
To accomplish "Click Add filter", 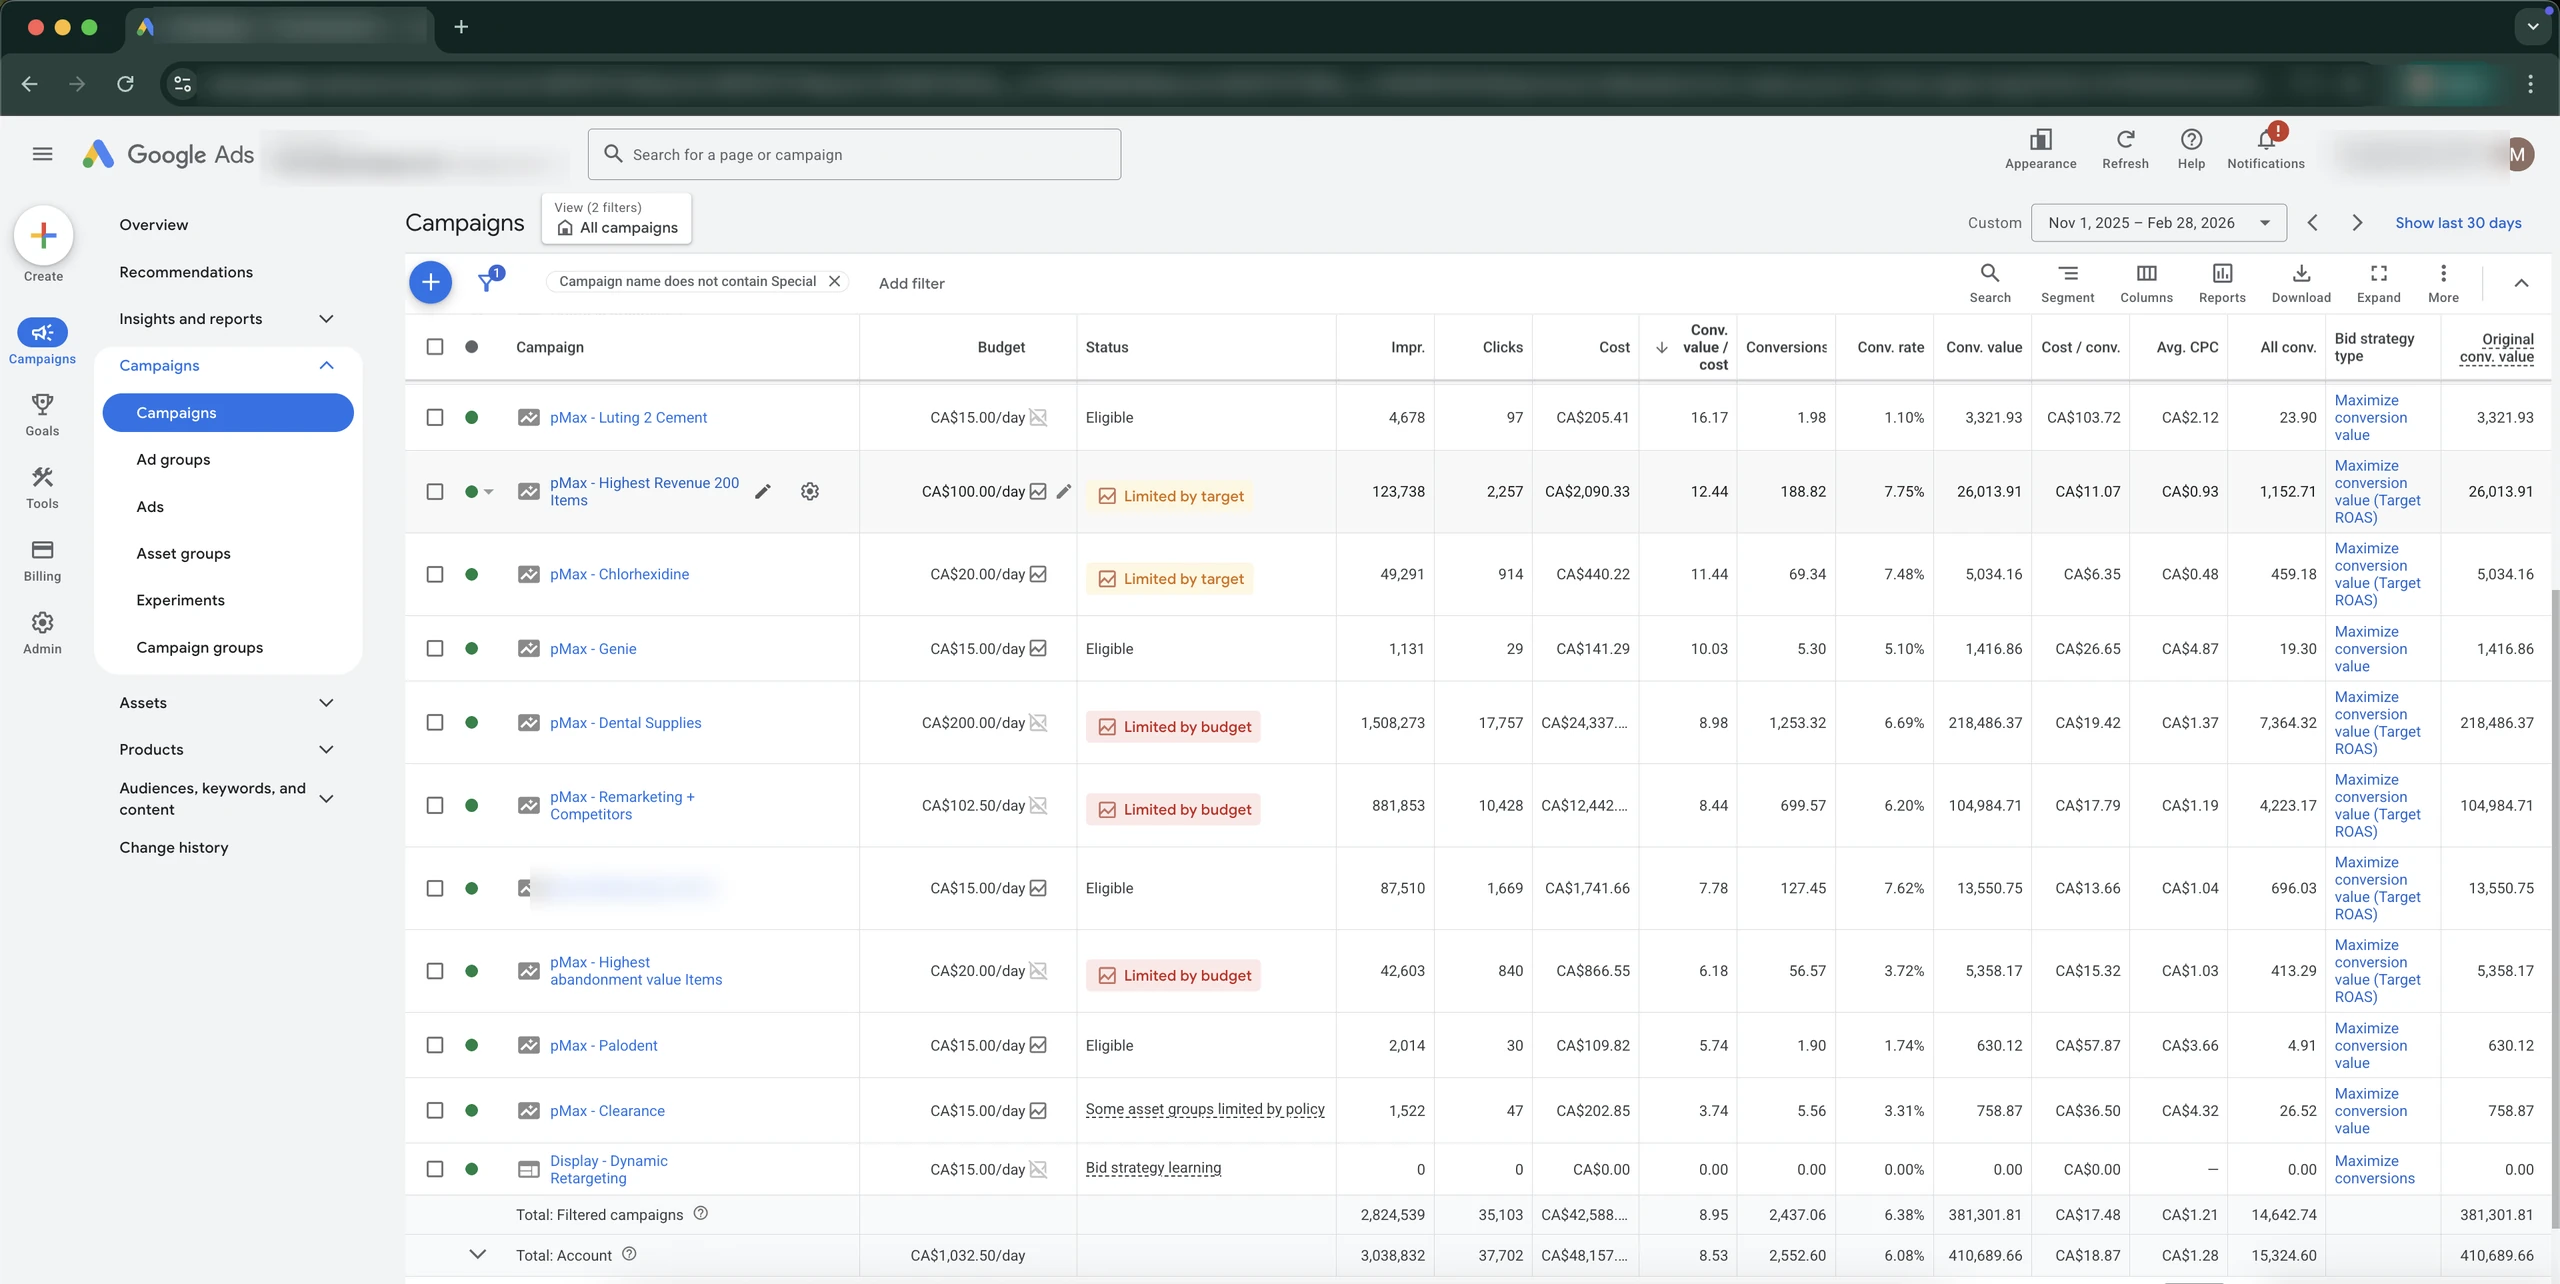I will tap(911, 283).
